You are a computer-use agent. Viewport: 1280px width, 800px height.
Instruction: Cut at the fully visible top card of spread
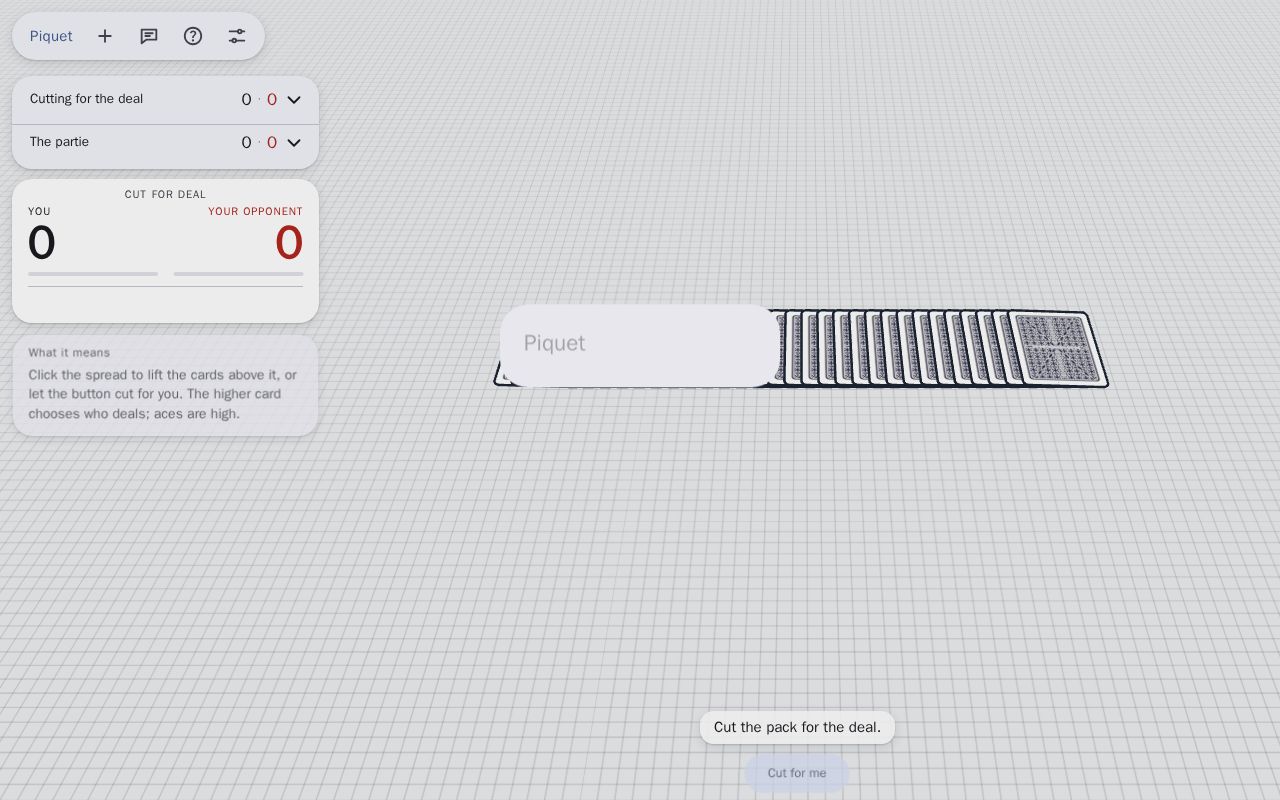click(x=1058, y=348)
